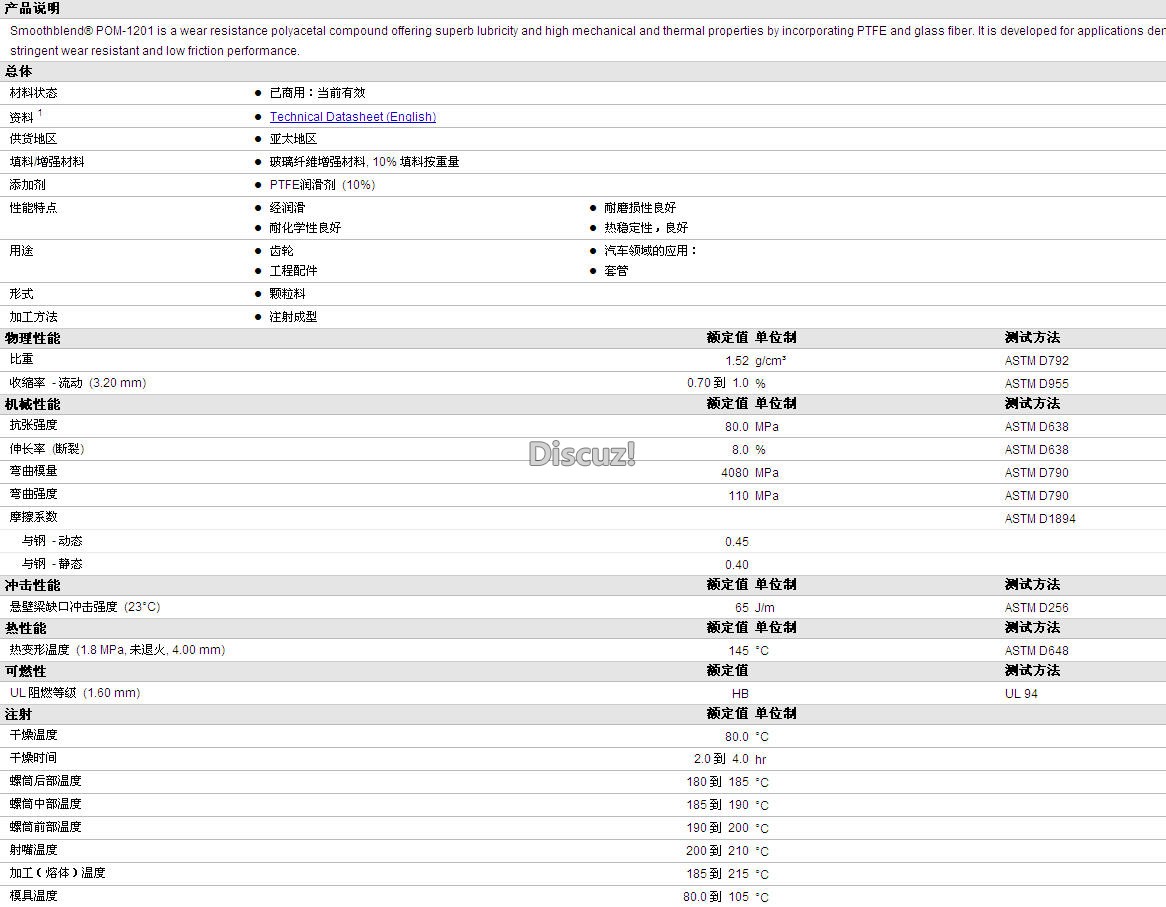This screenshot has height=907, width=1166.
Task: Open the Technical Datasheet (English) link
Action: tap(352, 117)
